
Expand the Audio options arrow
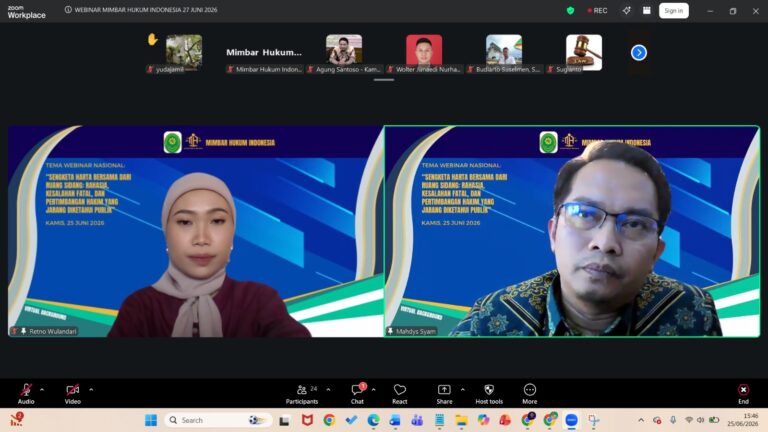click(42, 390)
